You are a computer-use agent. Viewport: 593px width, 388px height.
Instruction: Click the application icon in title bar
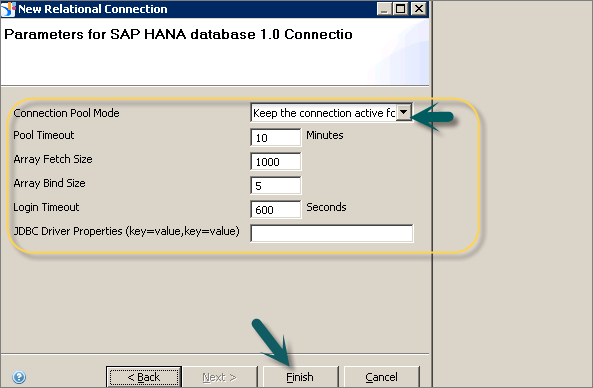pos(8,9)
